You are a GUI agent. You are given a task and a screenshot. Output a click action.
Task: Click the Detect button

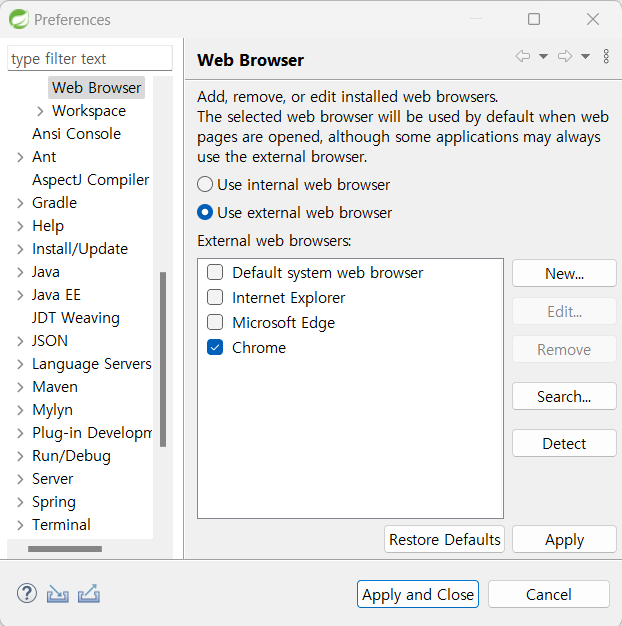(x=564, y=444)
